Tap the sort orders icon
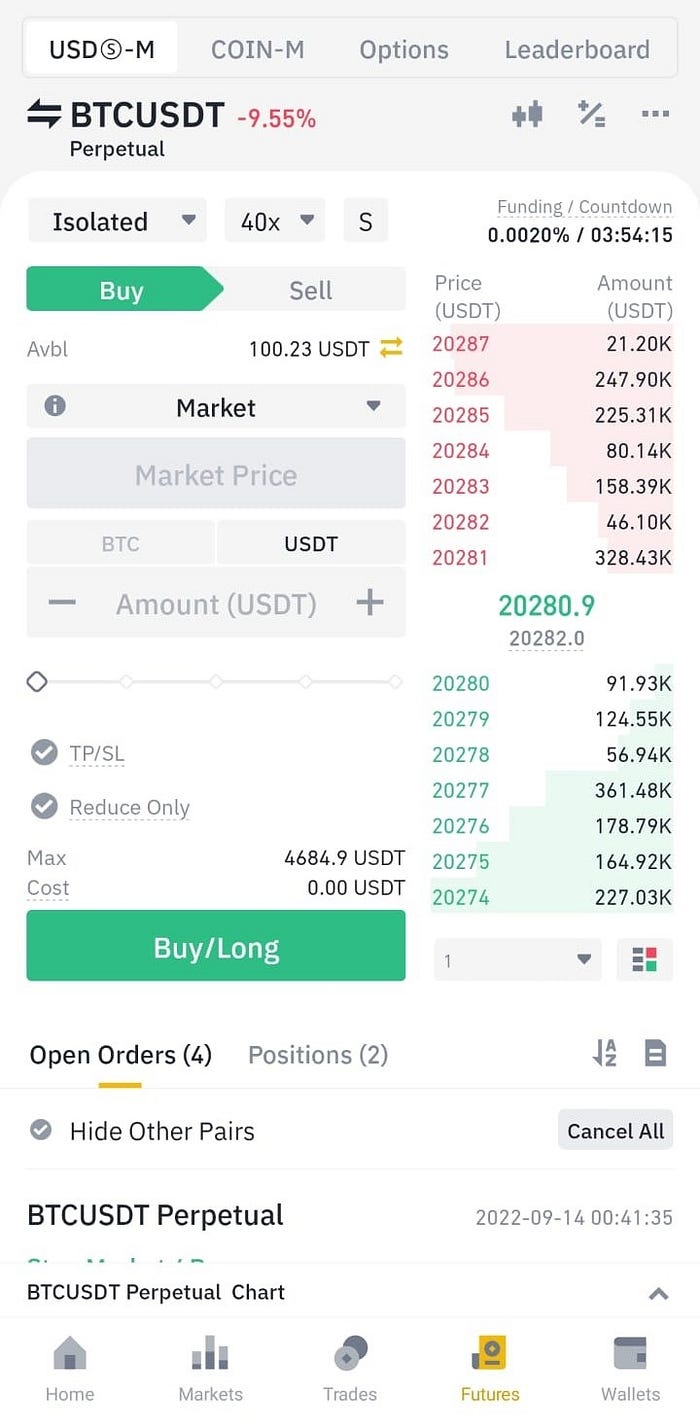The height and width of the screenshot is (1424, 700). (x=604, y=1053)
